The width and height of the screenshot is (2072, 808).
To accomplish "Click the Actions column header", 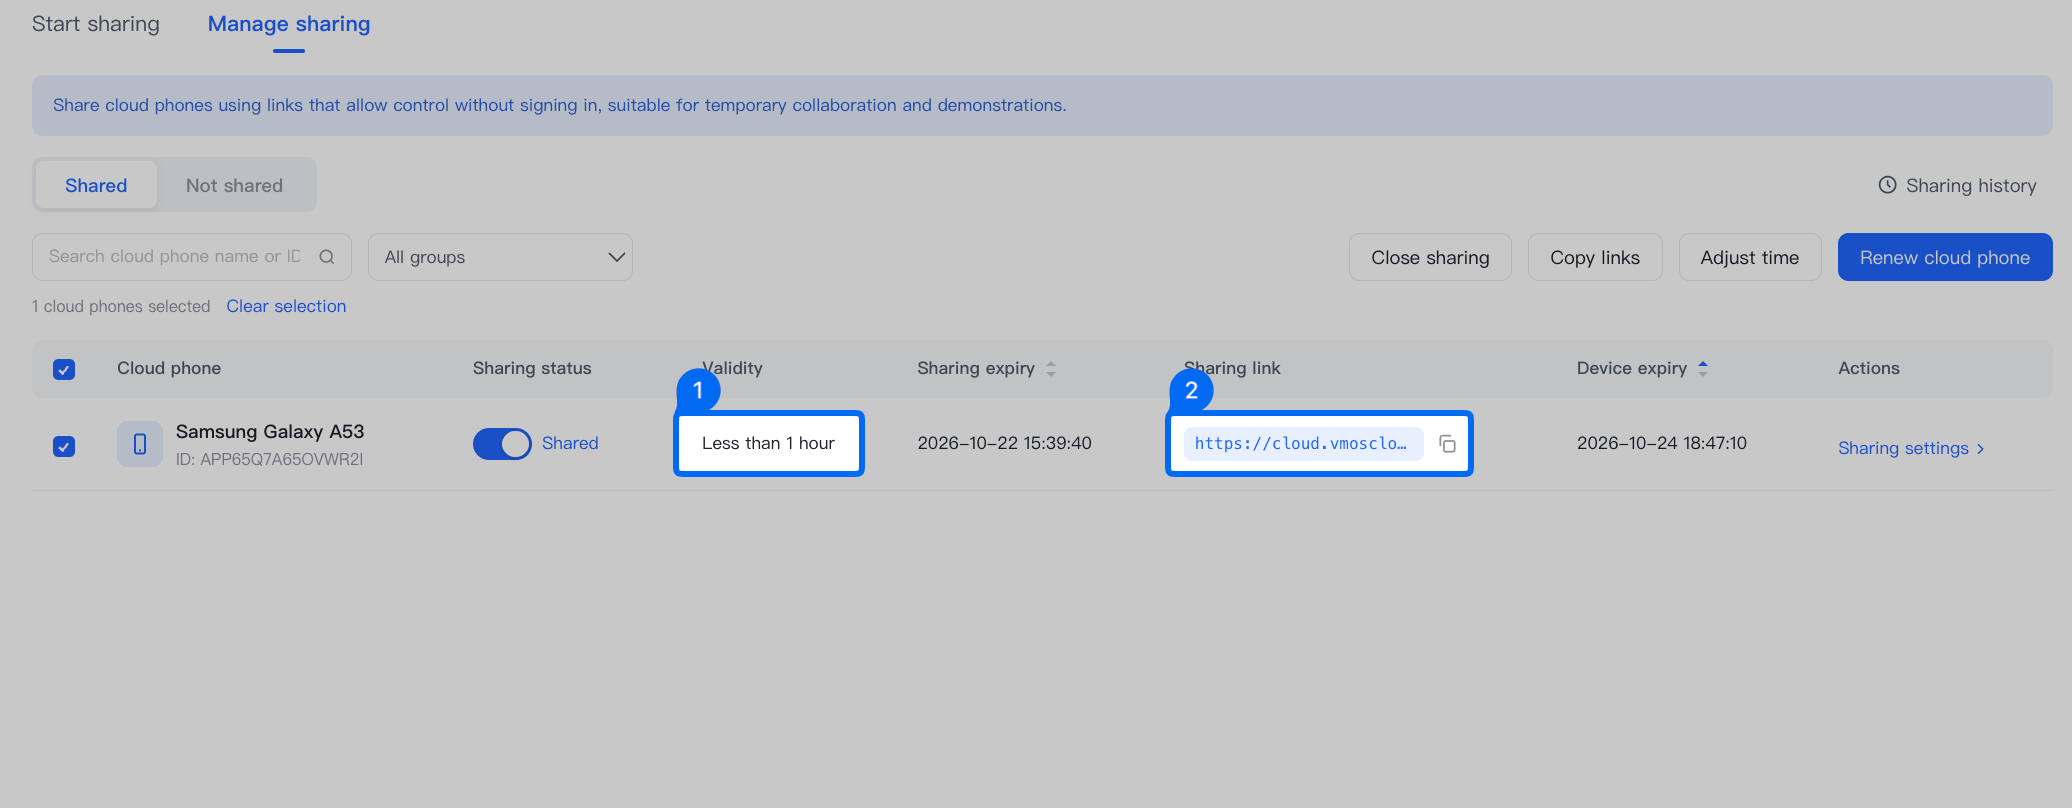I will 1869,368.
